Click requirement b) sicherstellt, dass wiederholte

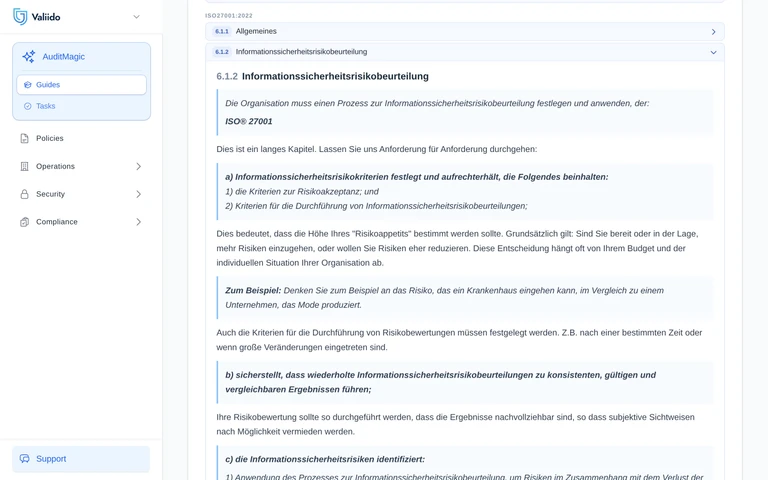pos(440,382)
